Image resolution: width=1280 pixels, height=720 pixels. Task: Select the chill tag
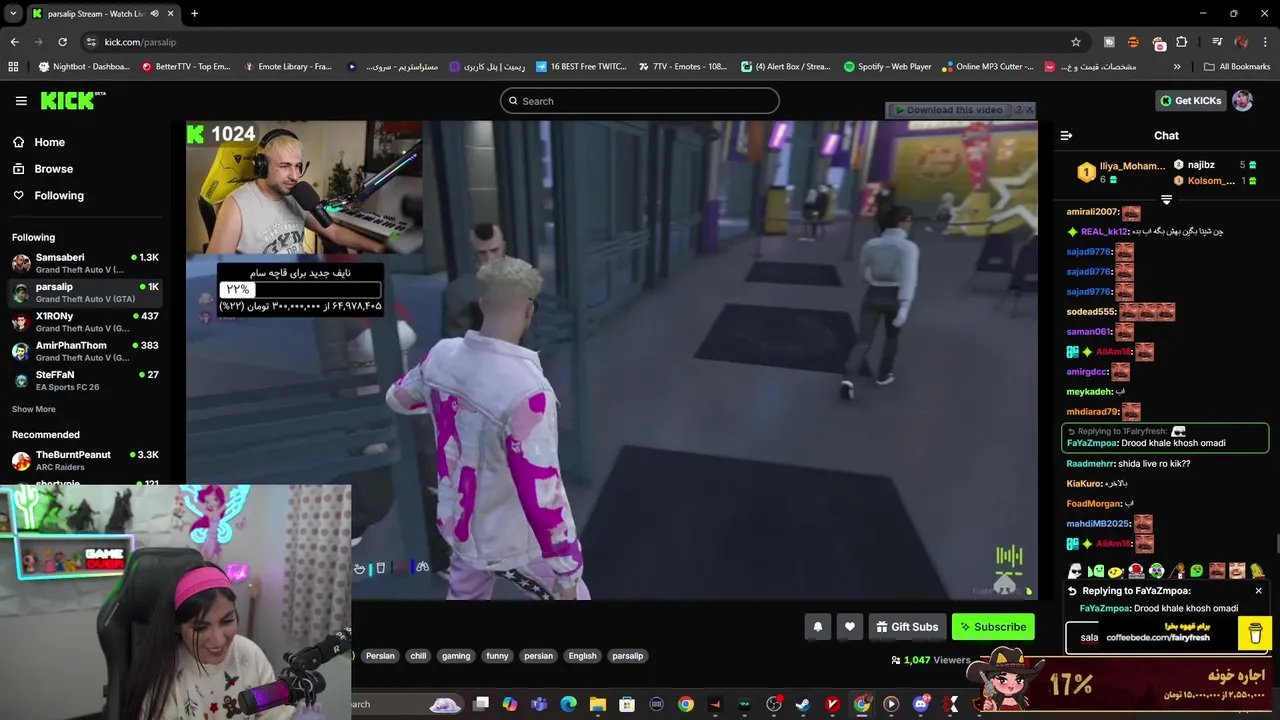pyautogui.click(x=418, y=656)
